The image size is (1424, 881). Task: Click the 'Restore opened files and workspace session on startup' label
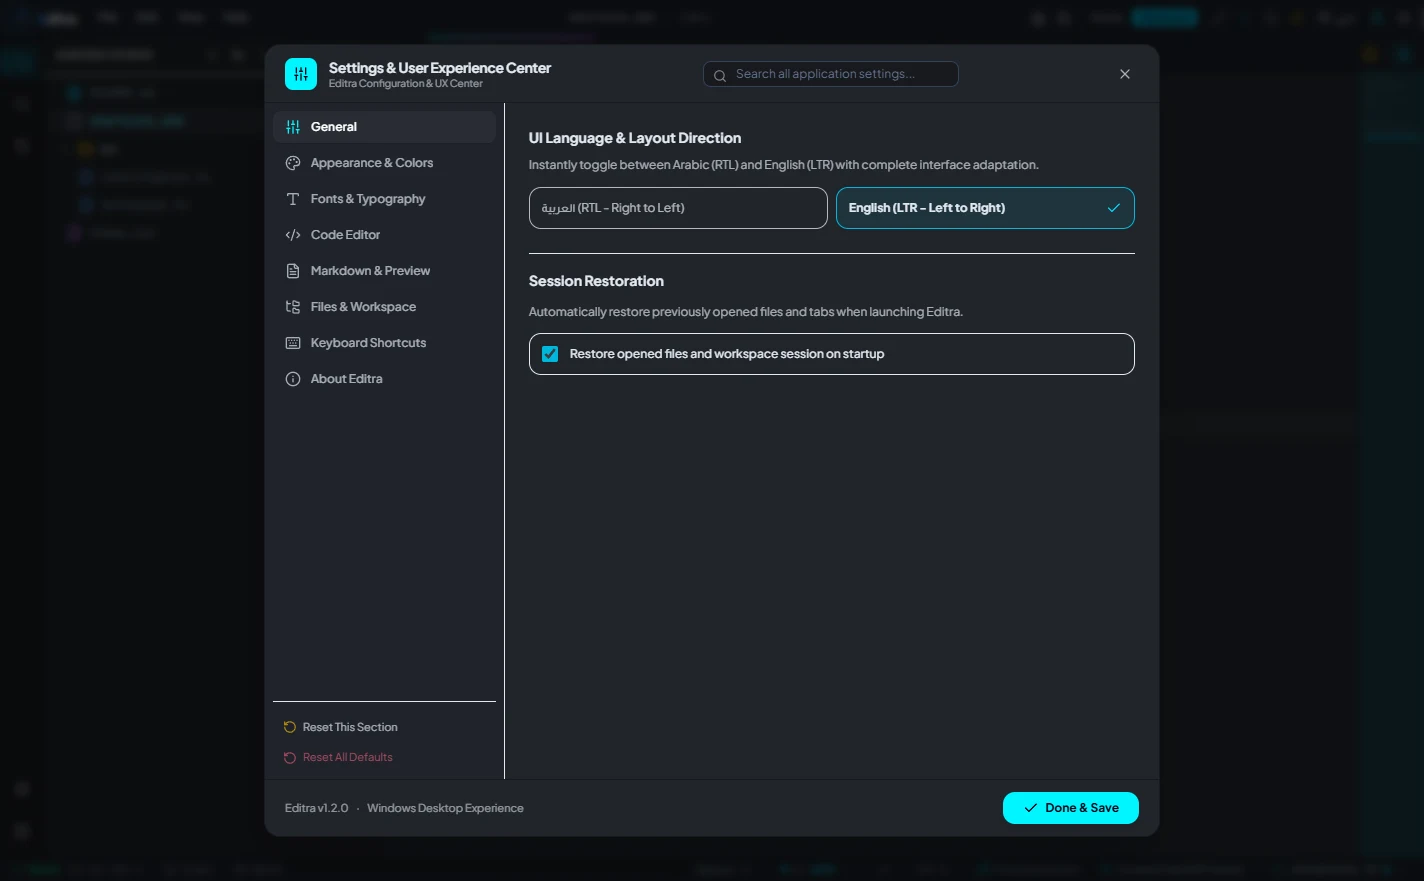click(x=727, y=354)
